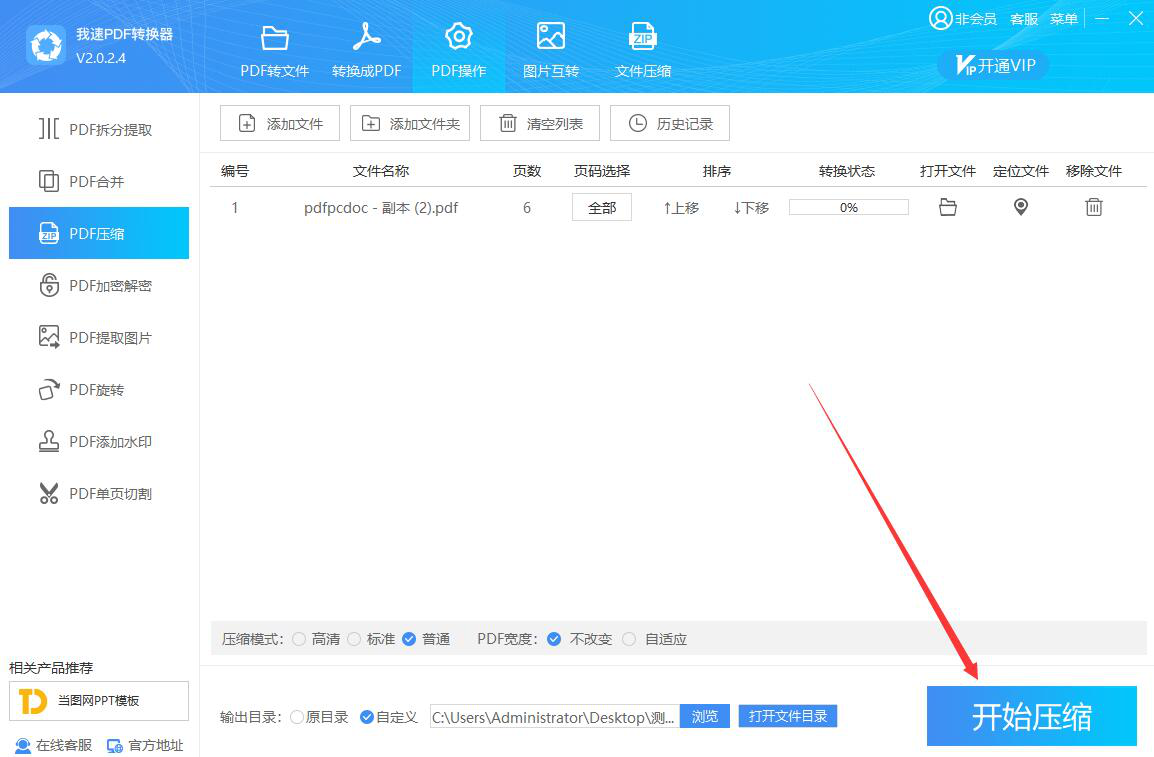Click 清空列表 to clear list
This screenshot has width=1154, height=757.
(x=539, y=123)
